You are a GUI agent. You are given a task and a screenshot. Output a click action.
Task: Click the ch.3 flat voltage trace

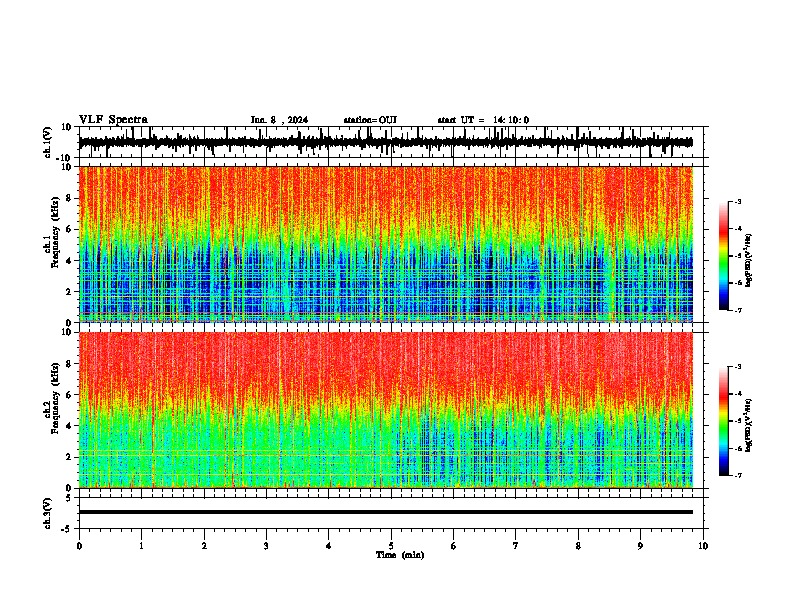(x=386, y=512)
